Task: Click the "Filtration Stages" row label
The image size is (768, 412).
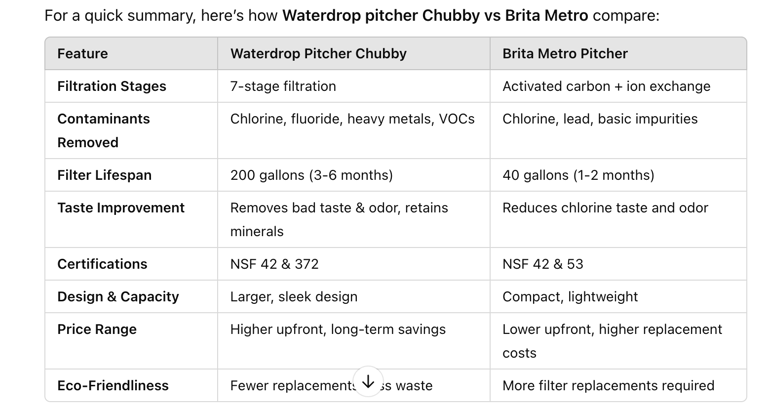Action: pyautogui.click(x=111, y=86)
